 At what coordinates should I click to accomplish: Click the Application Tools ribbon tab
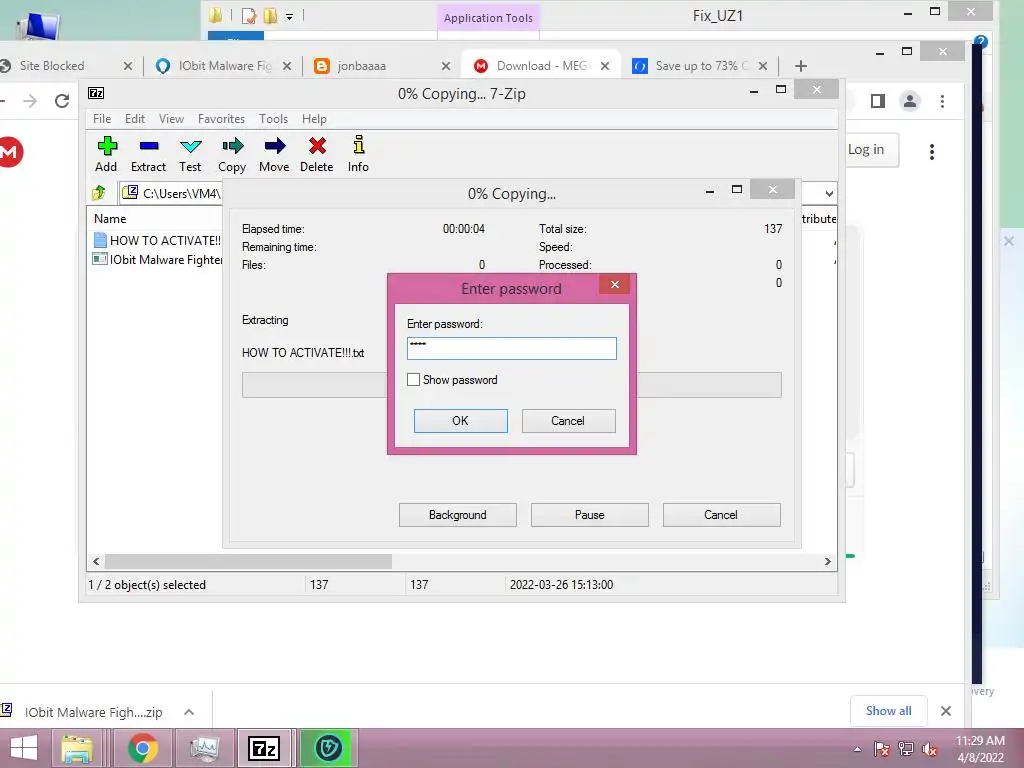(488, 18)
